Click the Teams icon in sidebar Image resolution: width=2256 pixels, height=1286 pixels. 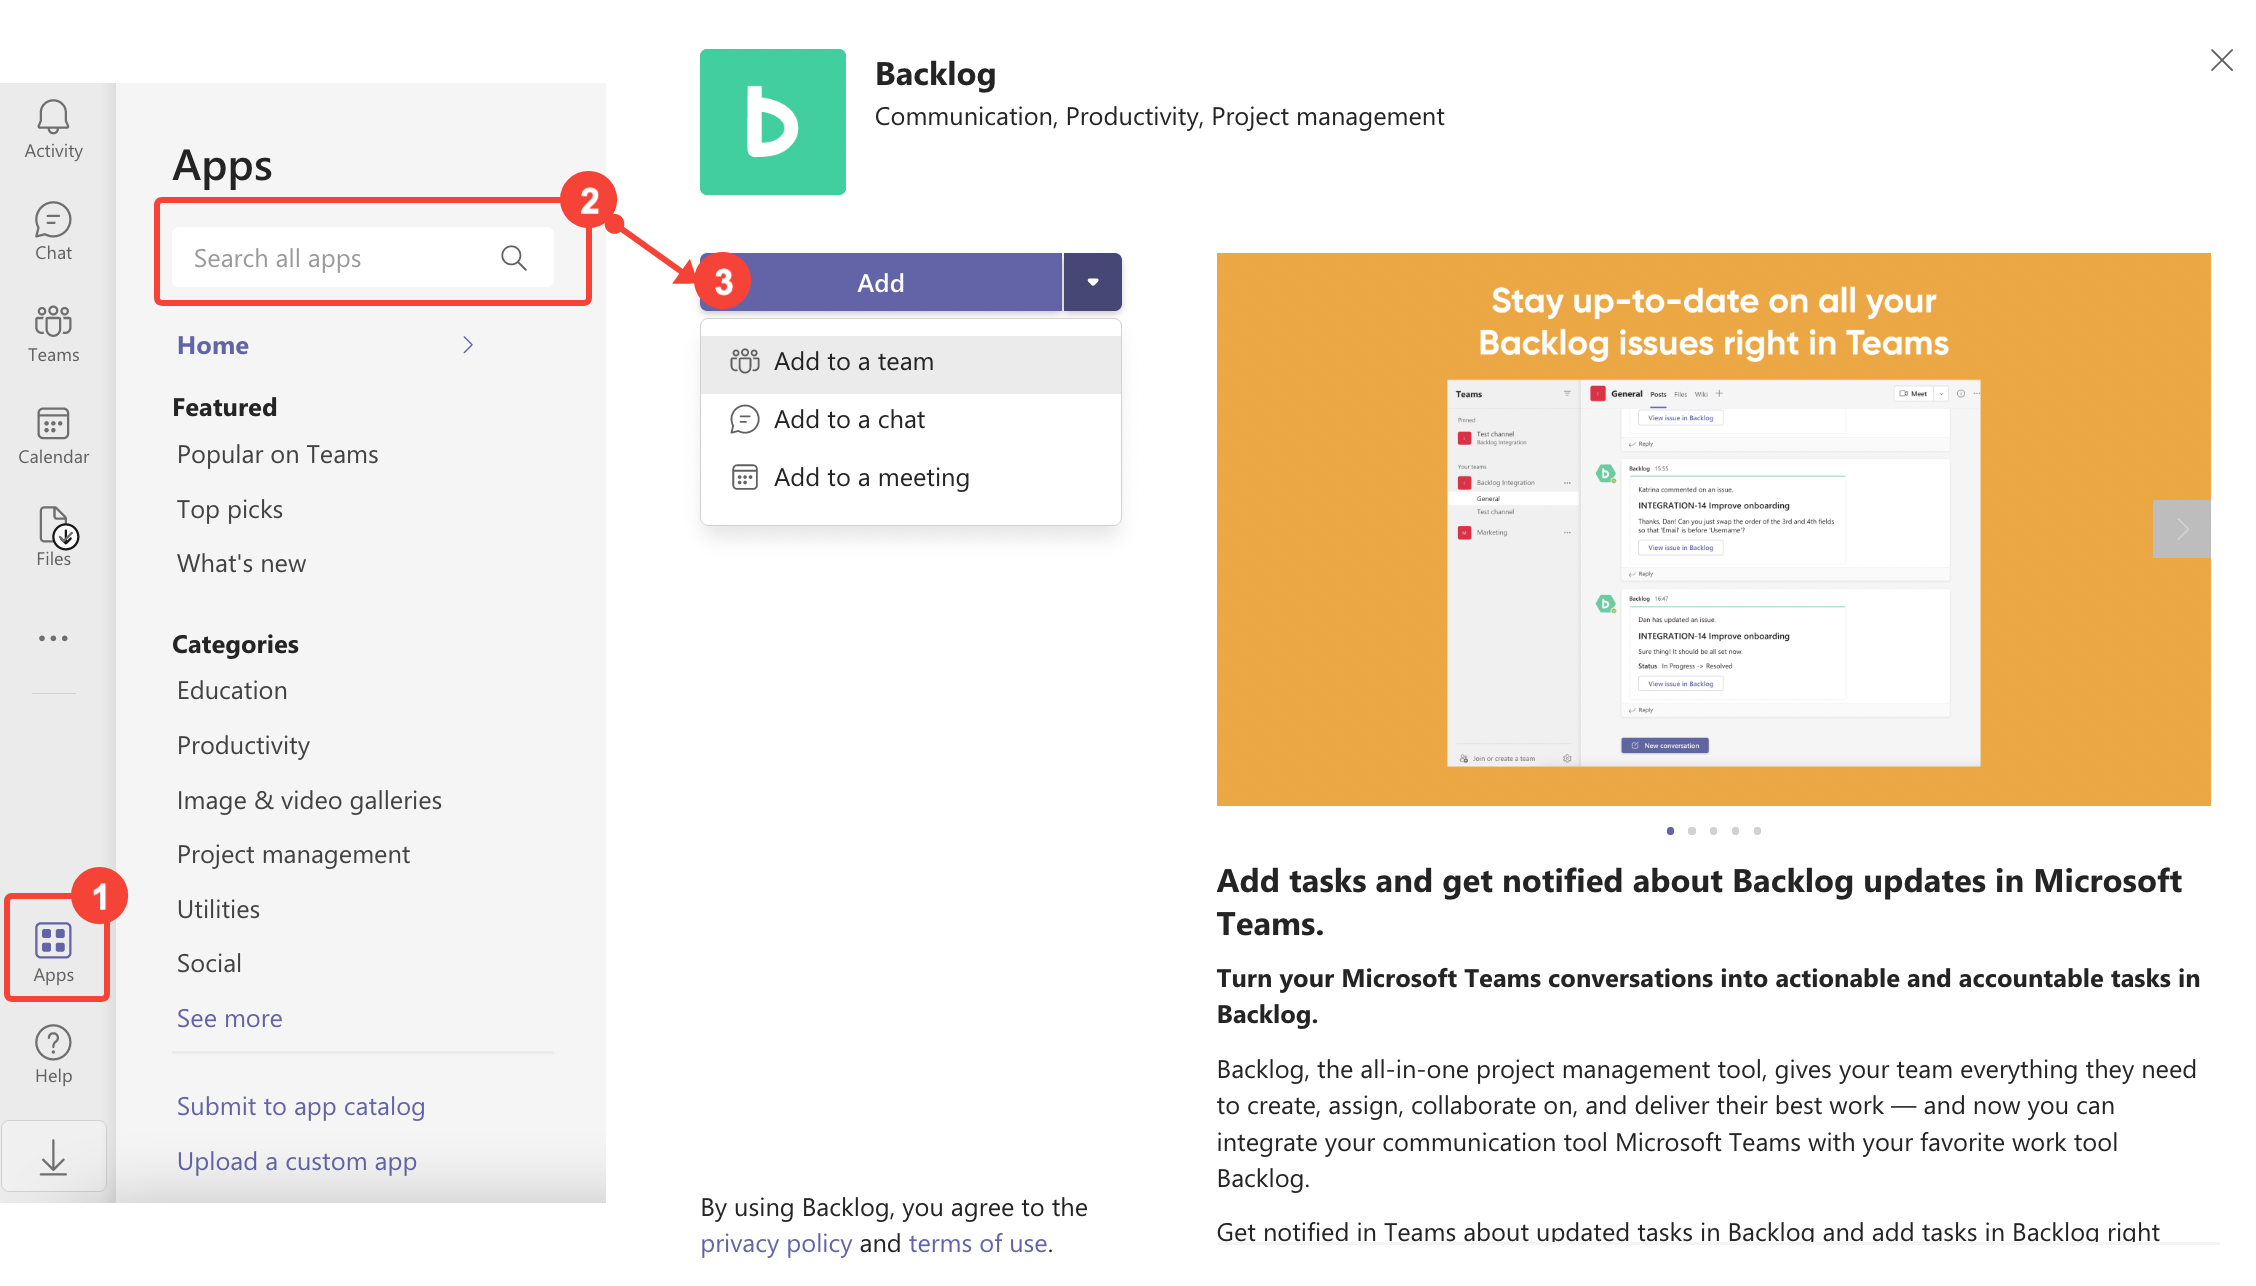[x=53, y=330]
